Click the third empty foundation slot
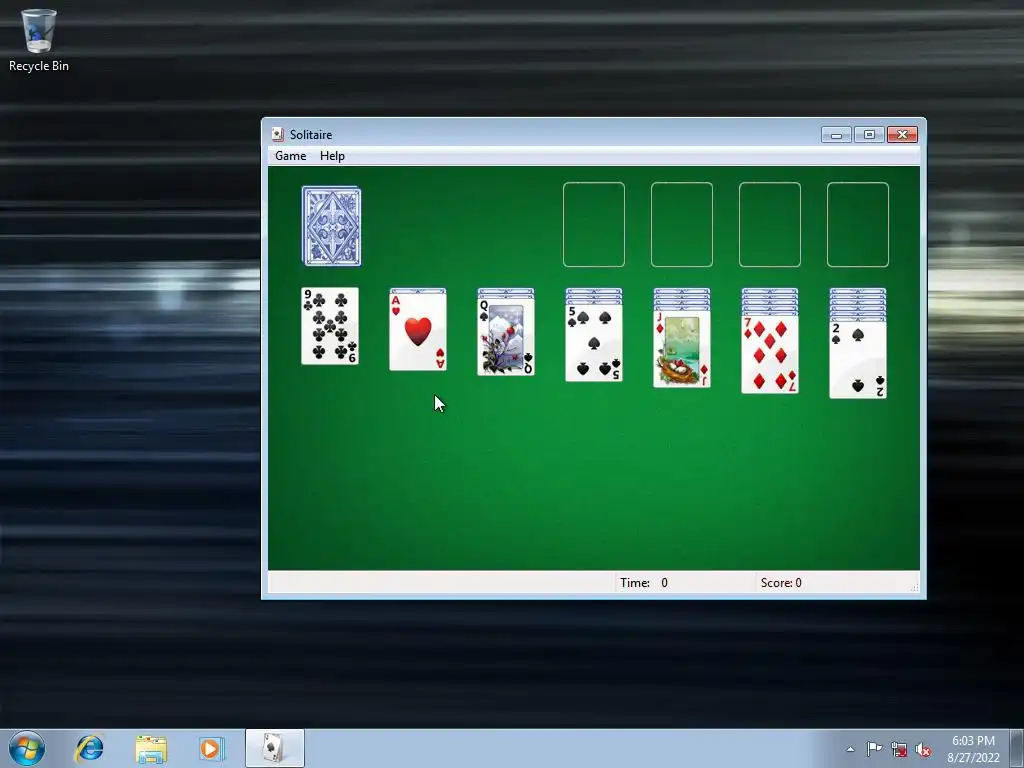Screen dimensions: 1024x768 click(770, 225)
